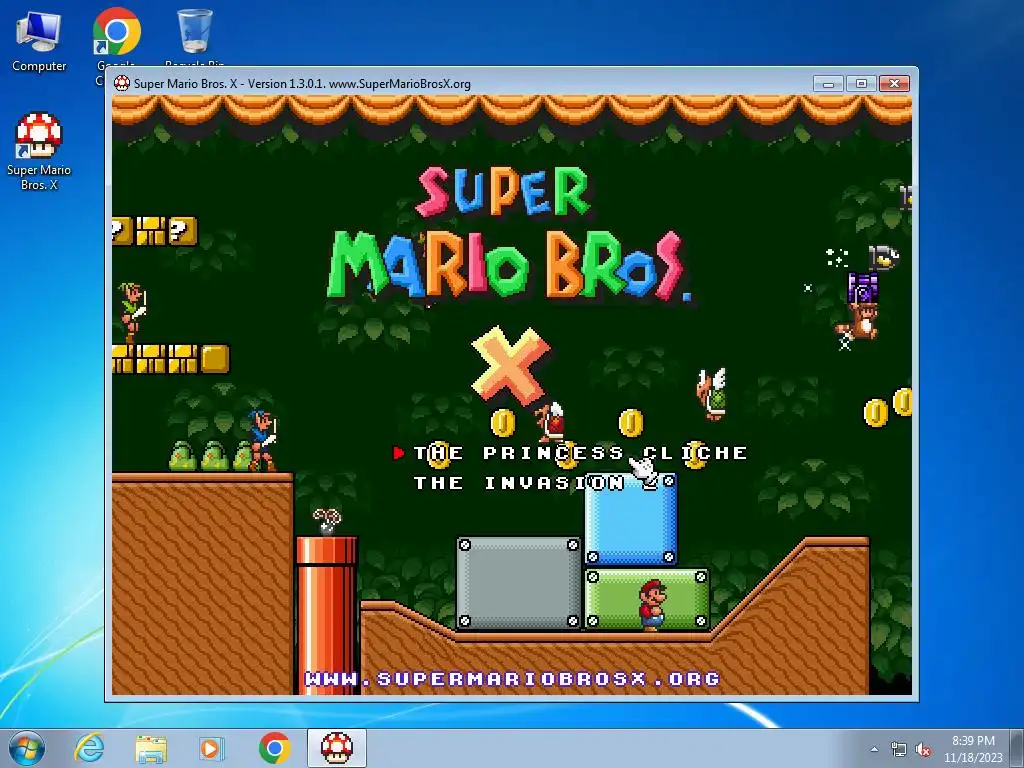Open Internet Explorer from the taskbar
Screen dimensions: 1024x768
pos(89,748)
